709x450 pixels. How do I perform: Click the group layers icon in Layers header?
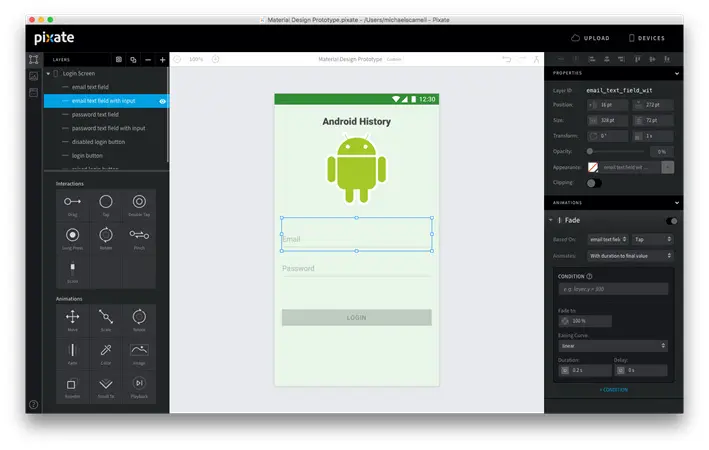coord(118,59)
